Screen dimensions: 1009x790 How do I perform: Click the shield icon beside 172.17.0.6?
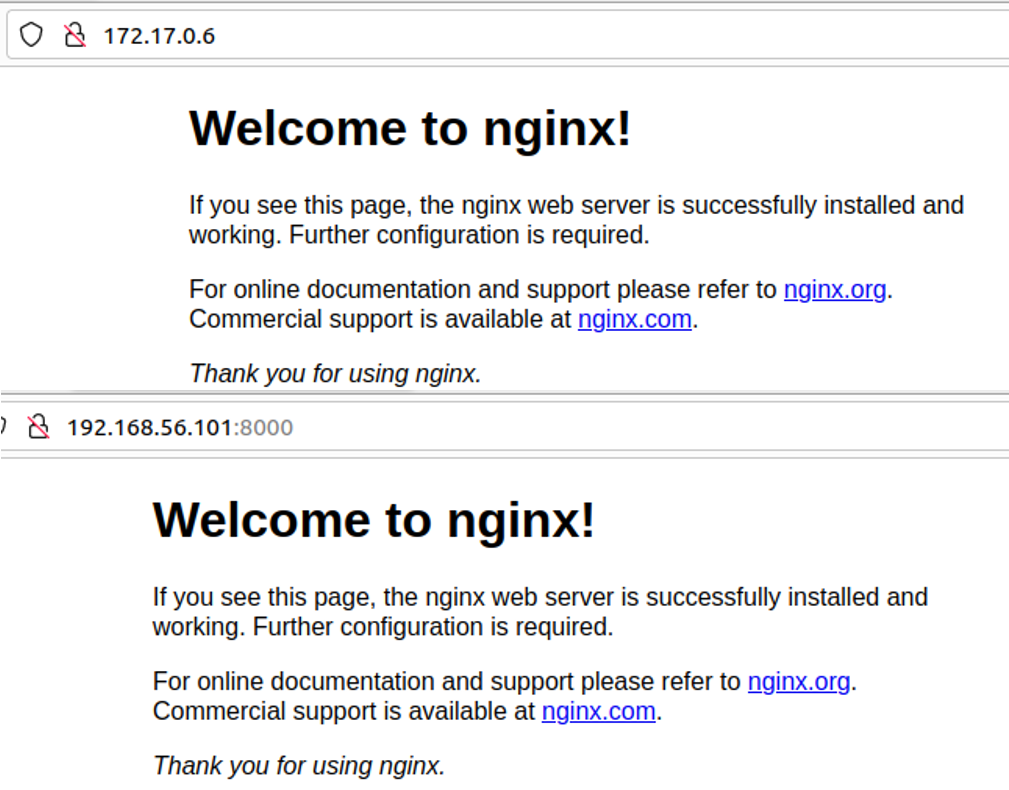(31, 35)
